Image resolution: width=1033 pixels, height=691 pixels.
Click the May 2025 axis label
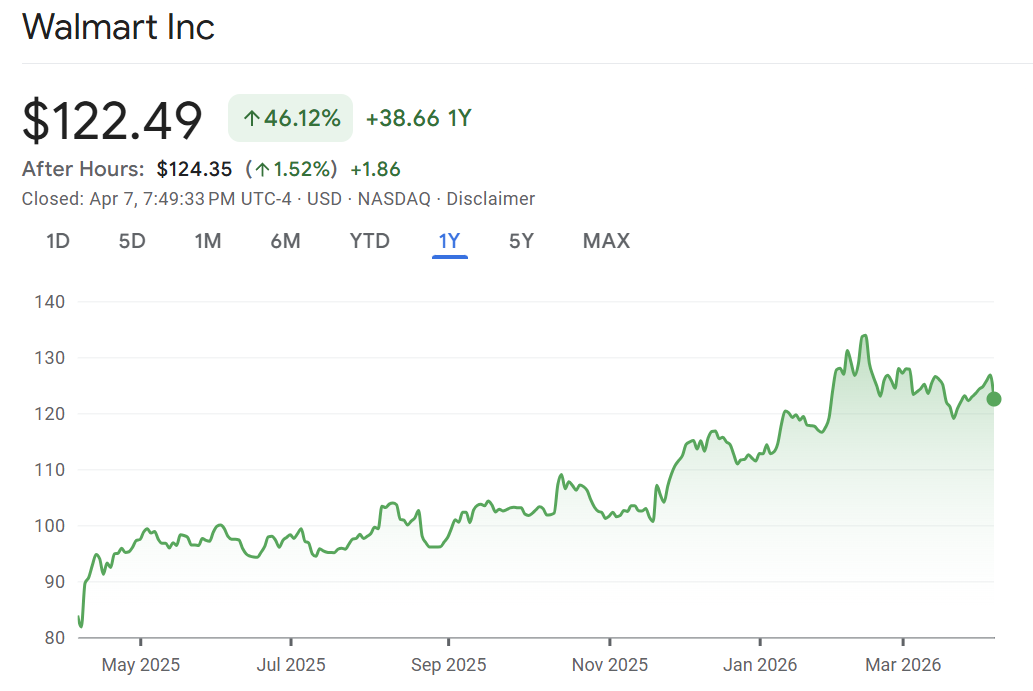141,664
